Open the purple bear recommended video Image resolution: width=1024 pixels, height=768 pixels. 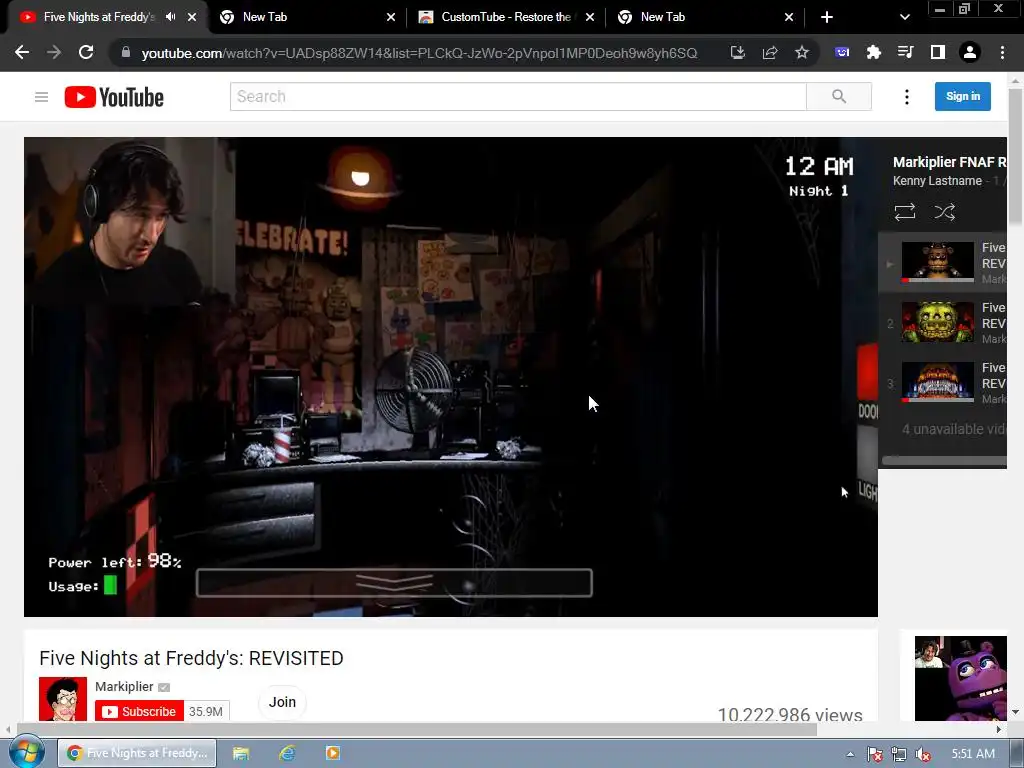[x=960, y=679]
